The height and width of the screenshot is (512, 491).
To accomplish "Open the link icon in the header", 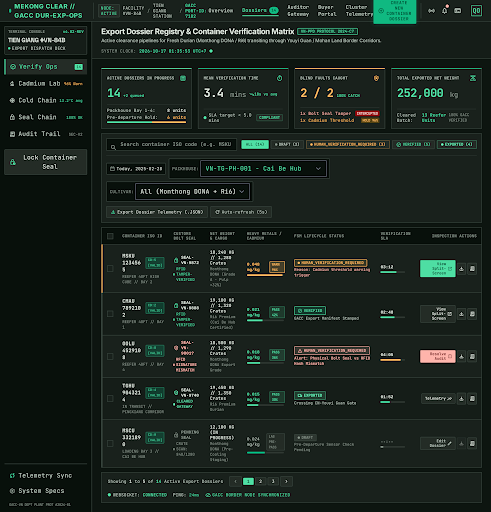I will (431, 11).
